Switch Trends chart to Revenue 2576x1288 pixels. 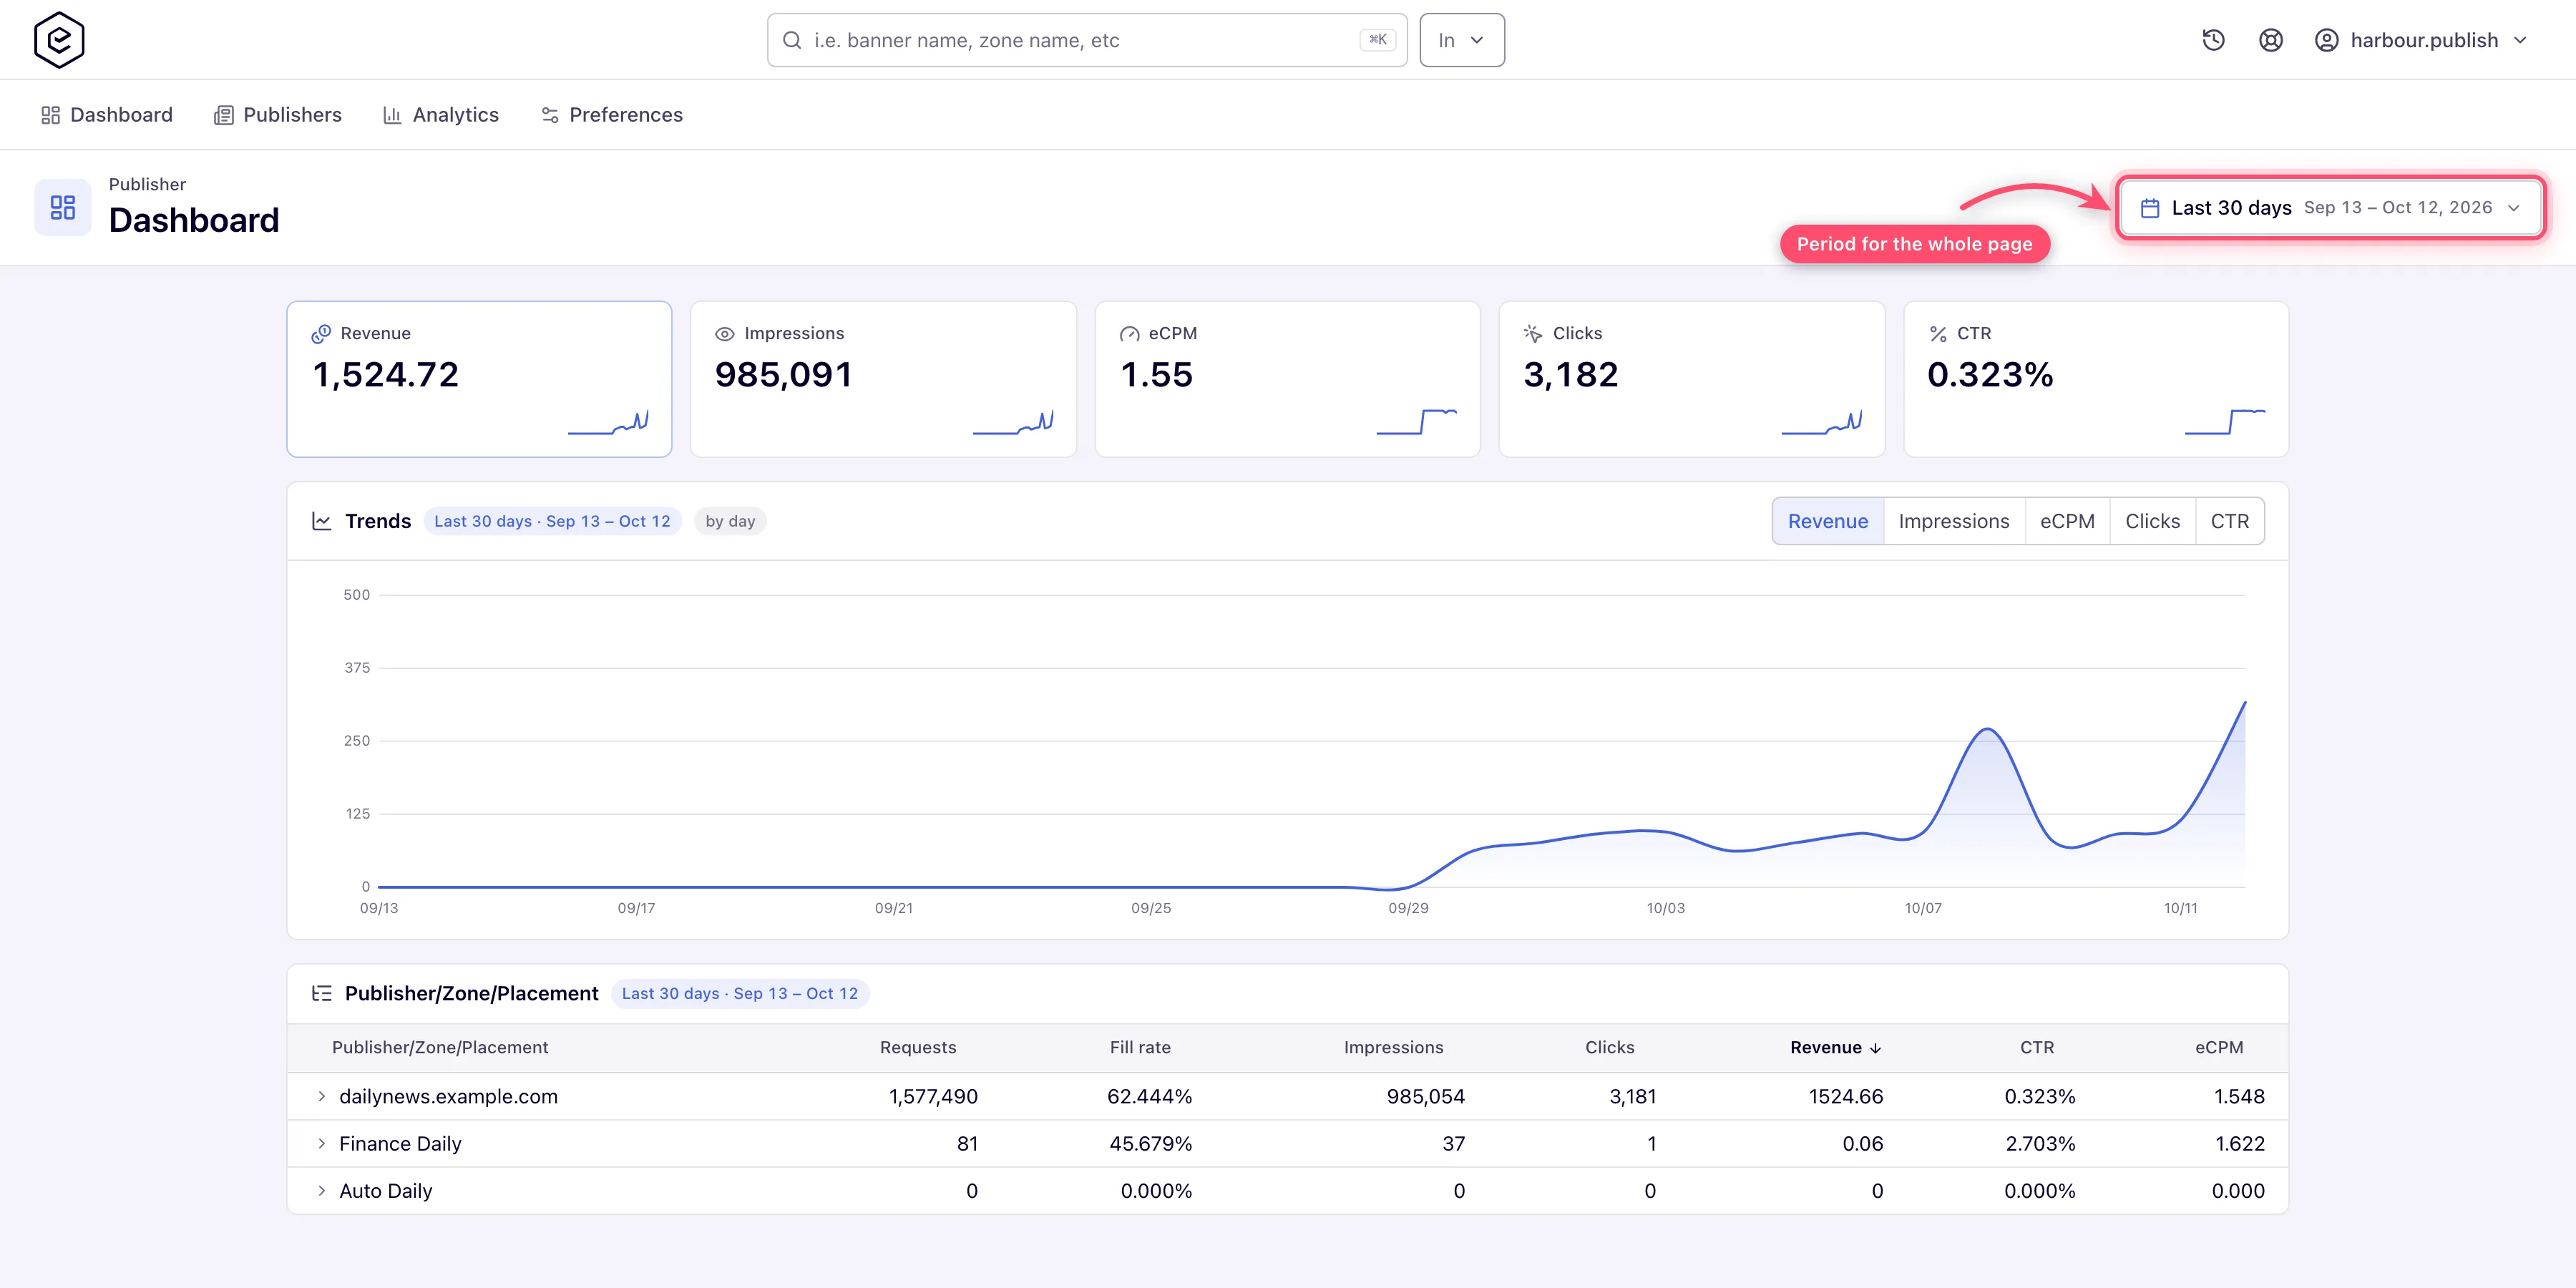(1828, 521)
